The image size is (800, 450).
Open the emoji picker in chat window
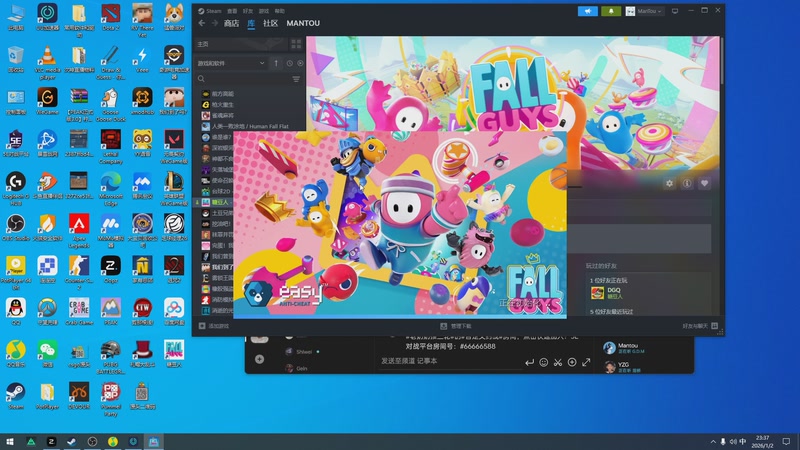[544, 362]
